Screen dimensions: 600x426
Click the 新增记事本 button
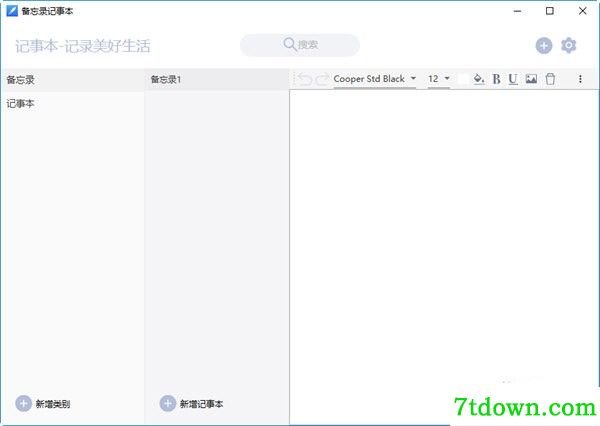(191, 403)
